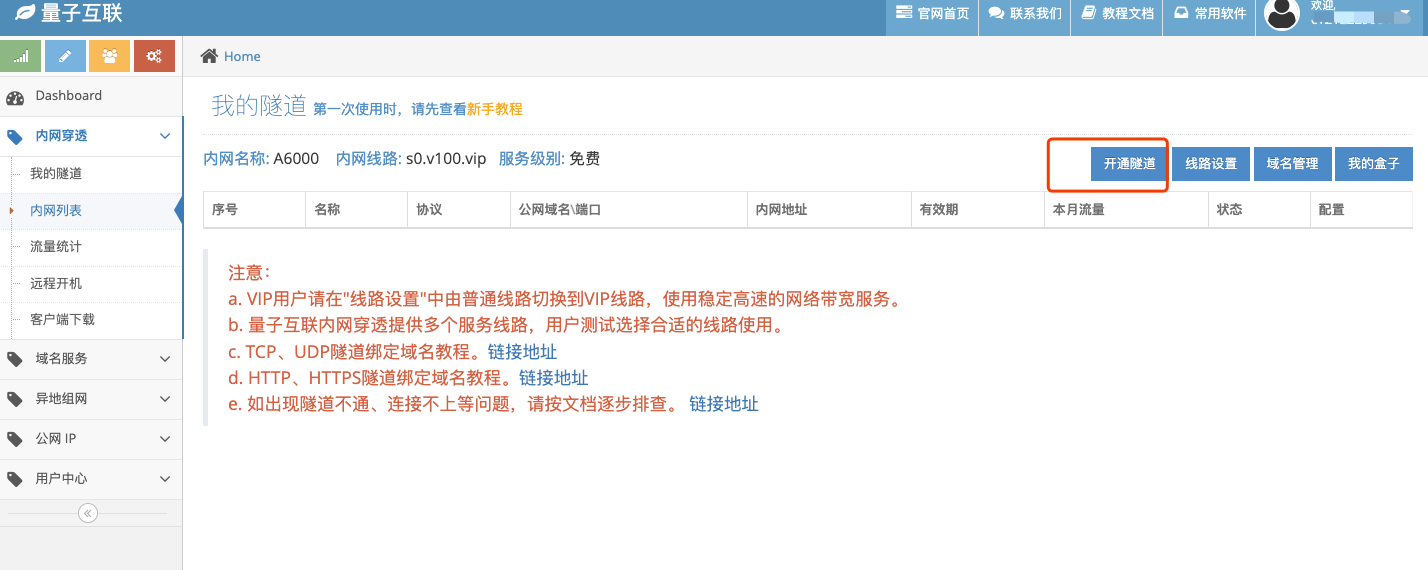Select 远程开机 in sidebar submenu
Viewport: 1428px width, 570px height.
(x=56, y=284)
